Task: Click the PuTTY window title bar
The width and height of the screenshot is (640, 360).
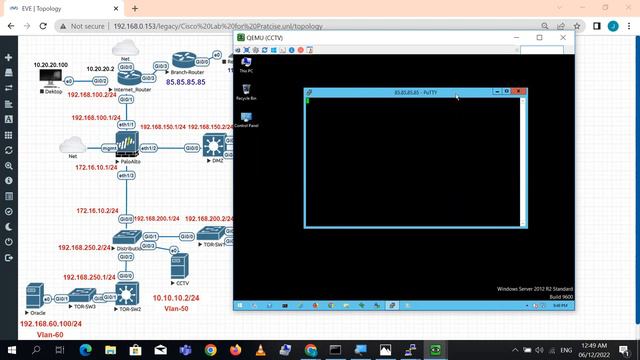Action: pyautogui.click(x=416, y=92)
